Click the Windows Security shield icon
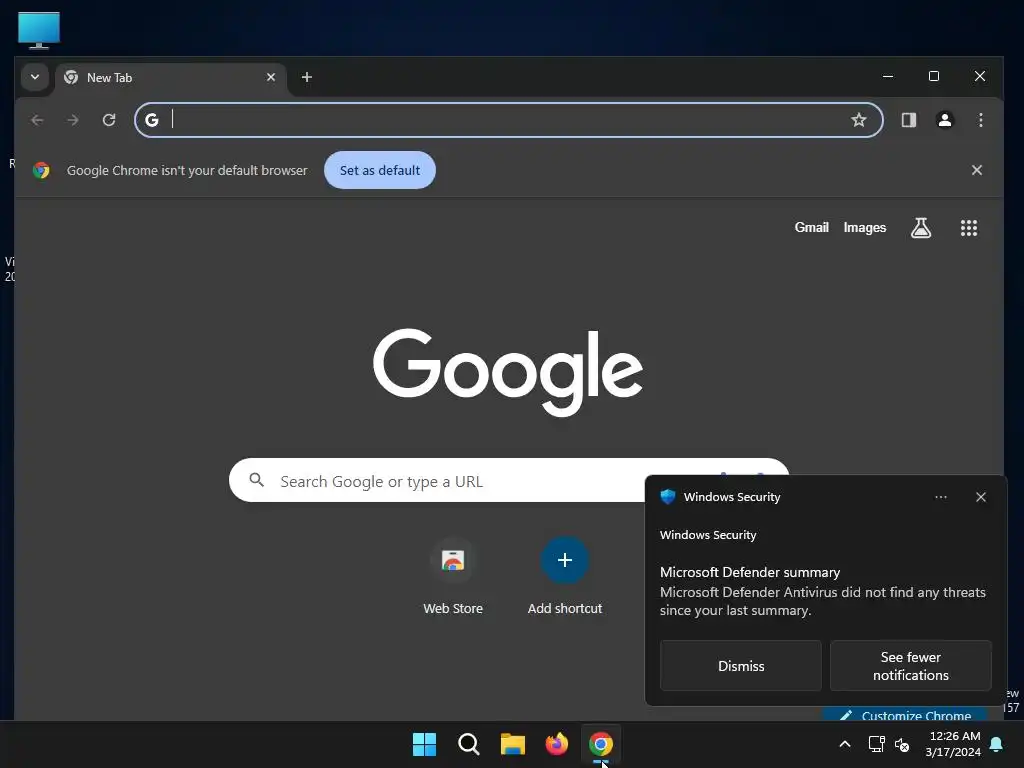Image resolution: width=1024 pixels, height=768 pixels. coord(667,497)
